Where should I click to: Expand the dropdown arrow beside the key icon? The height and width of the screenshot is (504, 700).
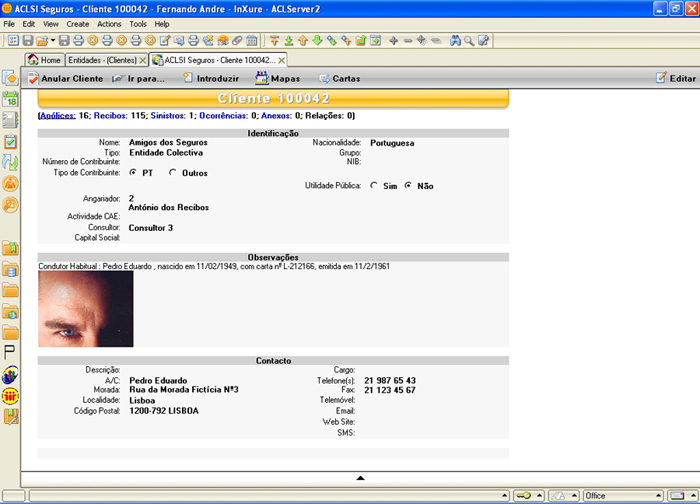point(538,495)
